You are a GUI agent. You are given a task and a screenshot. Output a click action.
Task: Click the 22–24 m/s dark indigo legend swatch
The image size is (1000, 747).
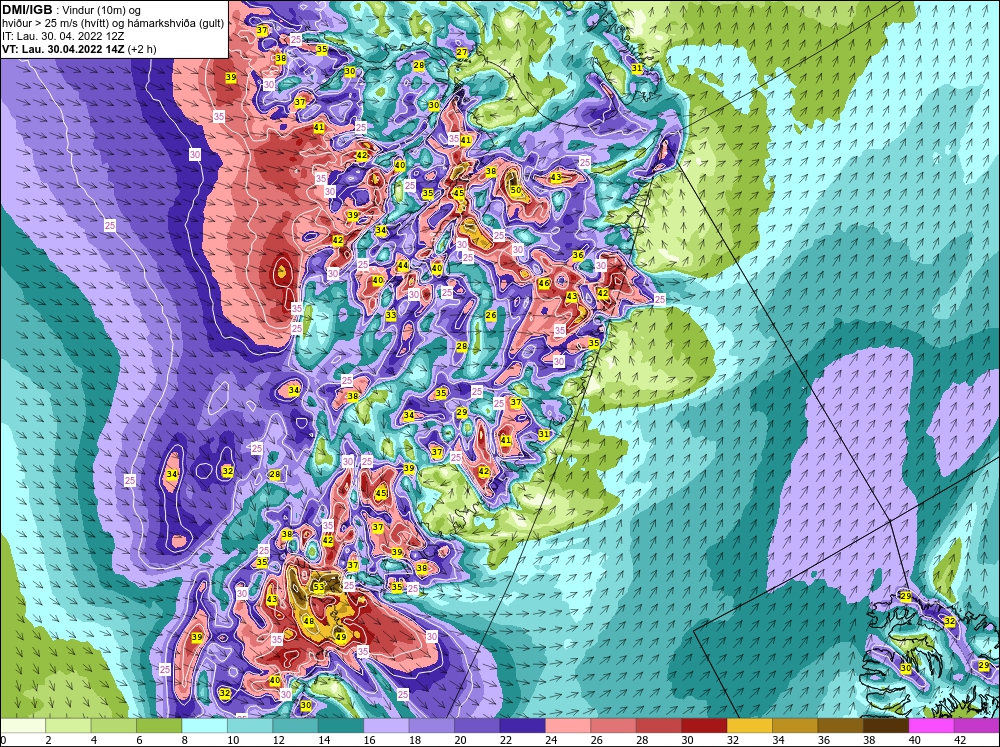click(x=522, y=726)
